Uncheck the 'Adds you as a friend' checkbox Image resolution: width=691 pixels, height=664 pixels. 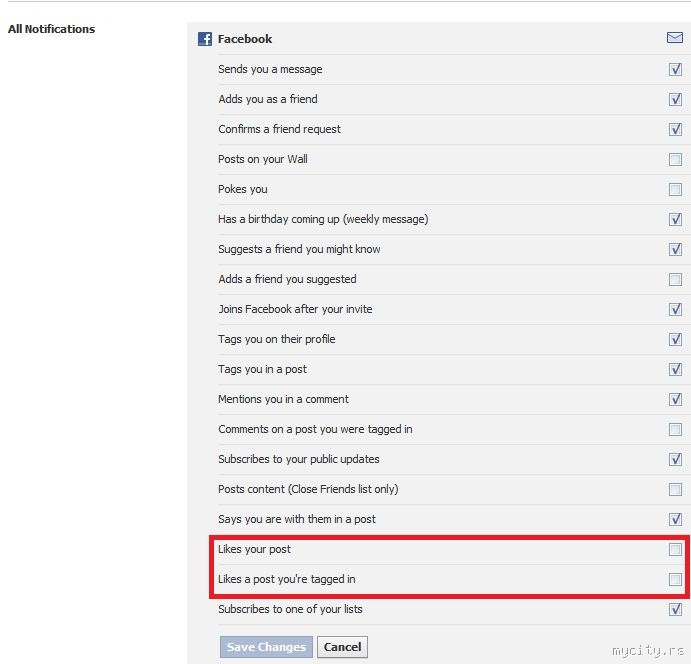pyautogui.click(x=675, y=100)
